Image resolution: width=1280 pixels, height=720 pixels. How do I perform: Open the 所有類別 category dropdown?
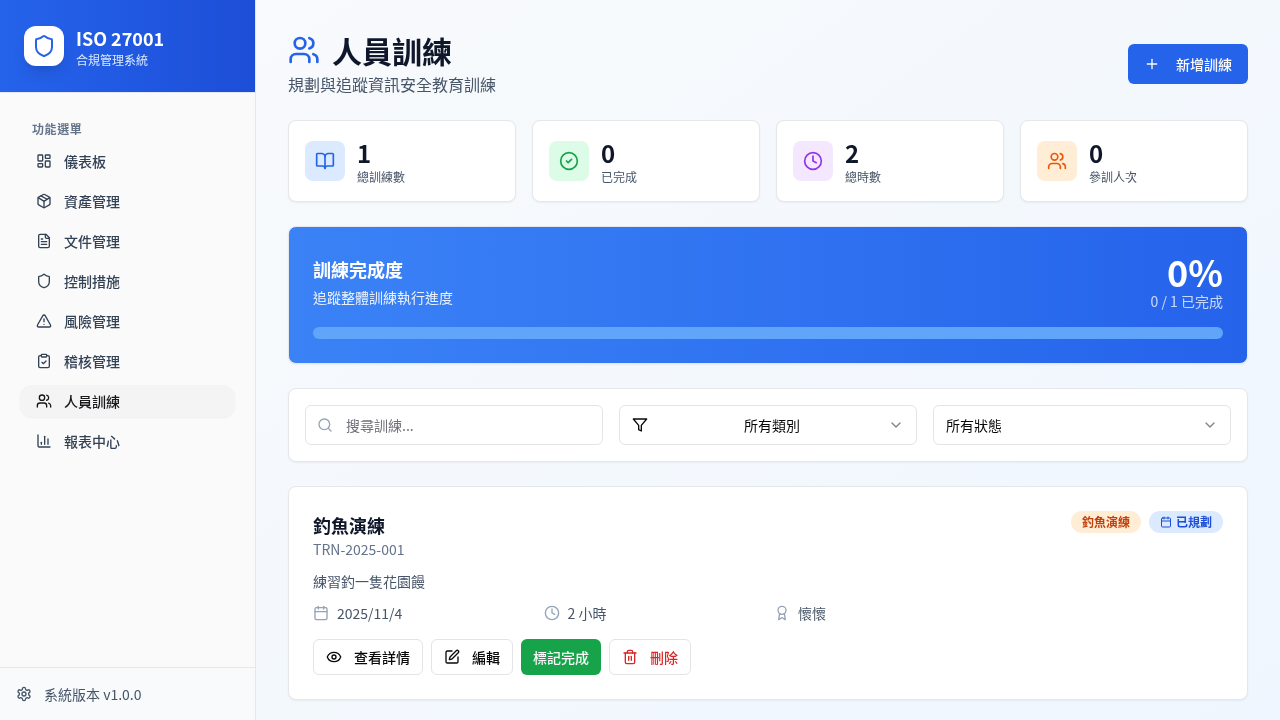768,425
